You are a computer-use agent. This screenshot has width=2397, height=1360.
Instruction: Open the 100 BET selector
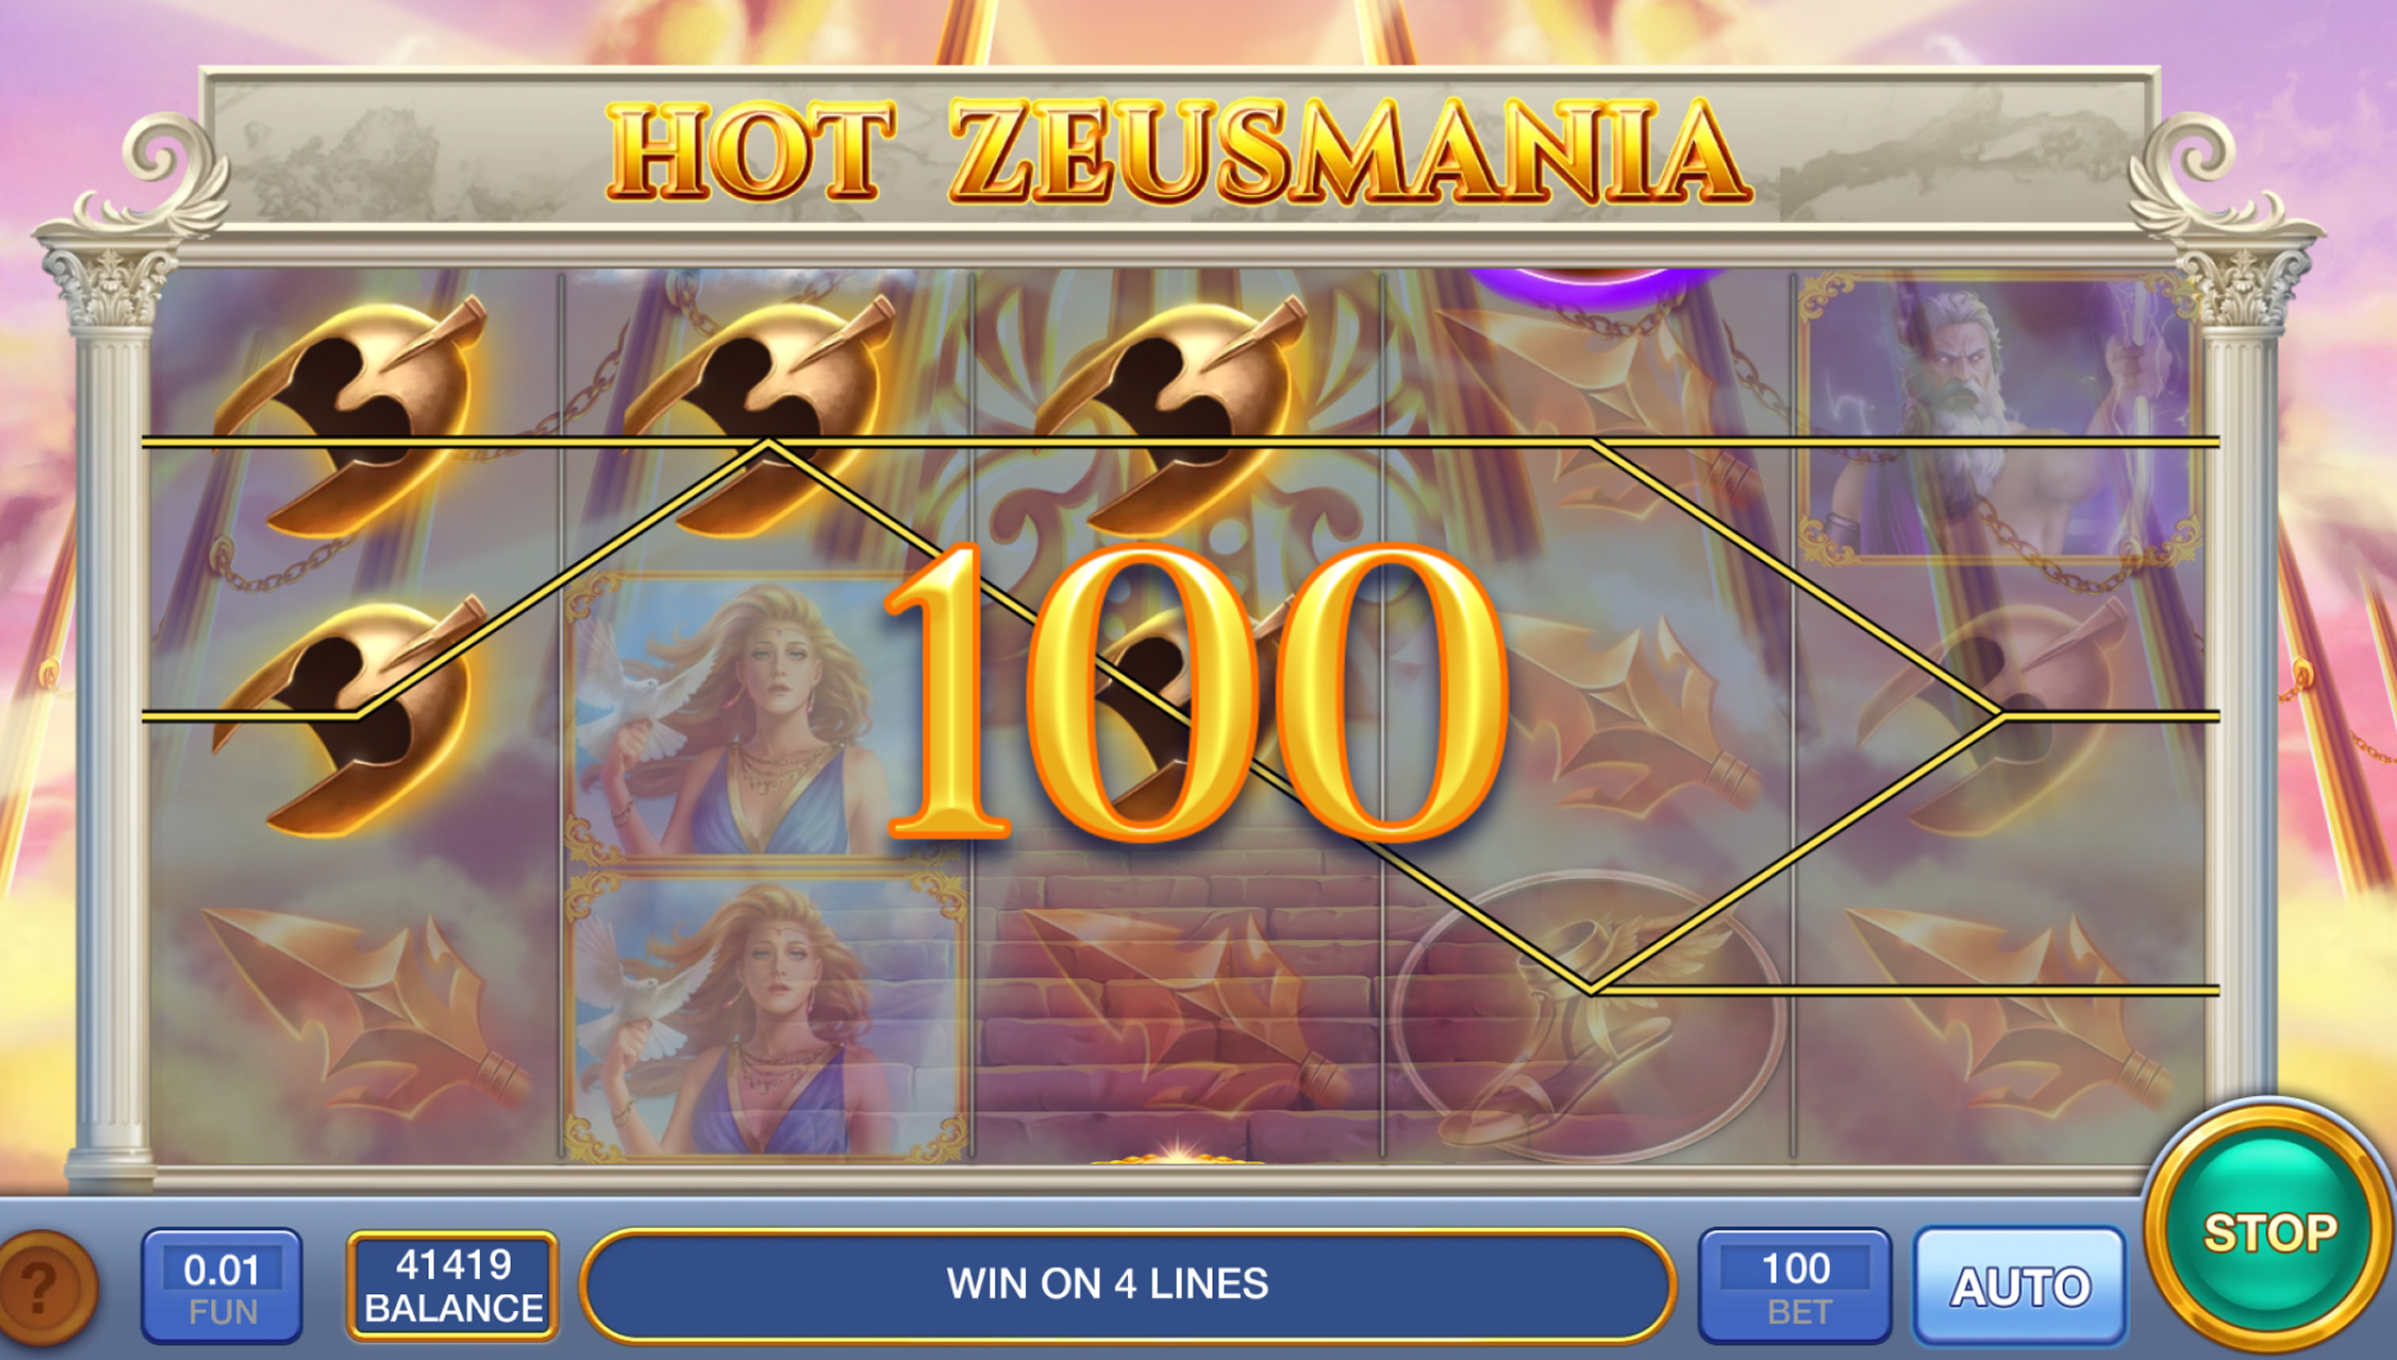pos(1796,1286)
